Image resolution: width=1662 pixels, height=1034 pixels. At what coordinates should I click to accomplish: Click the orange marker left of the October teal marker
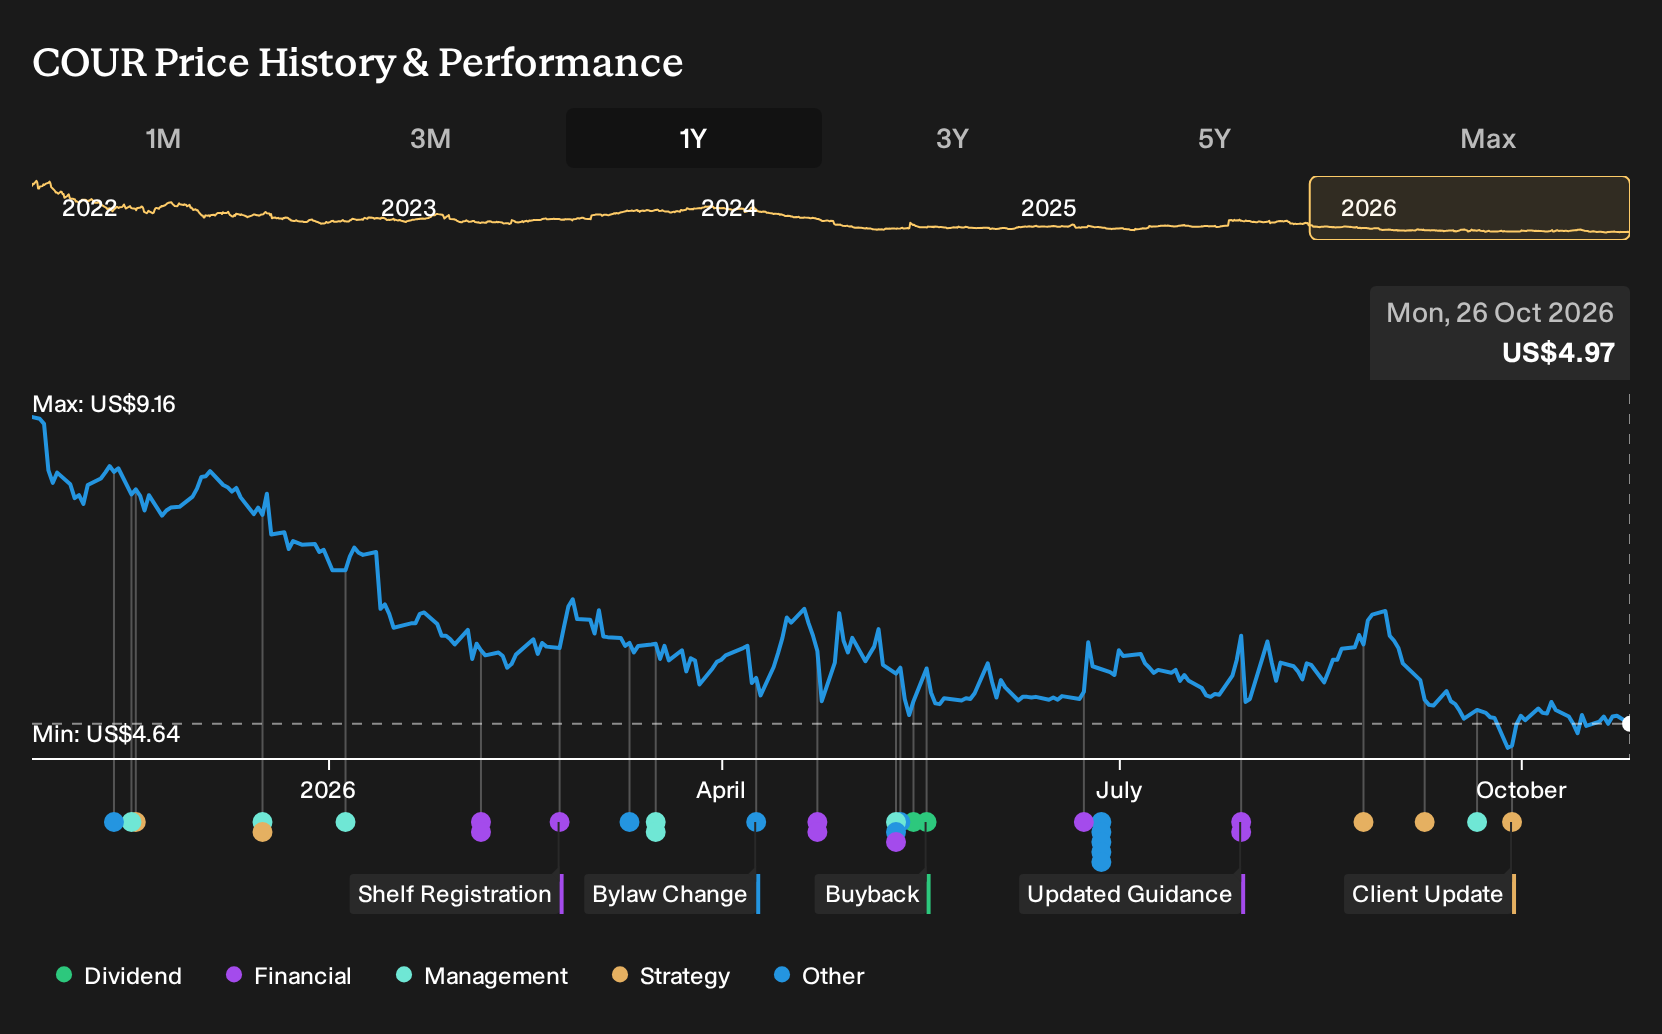pos(1425,822)
